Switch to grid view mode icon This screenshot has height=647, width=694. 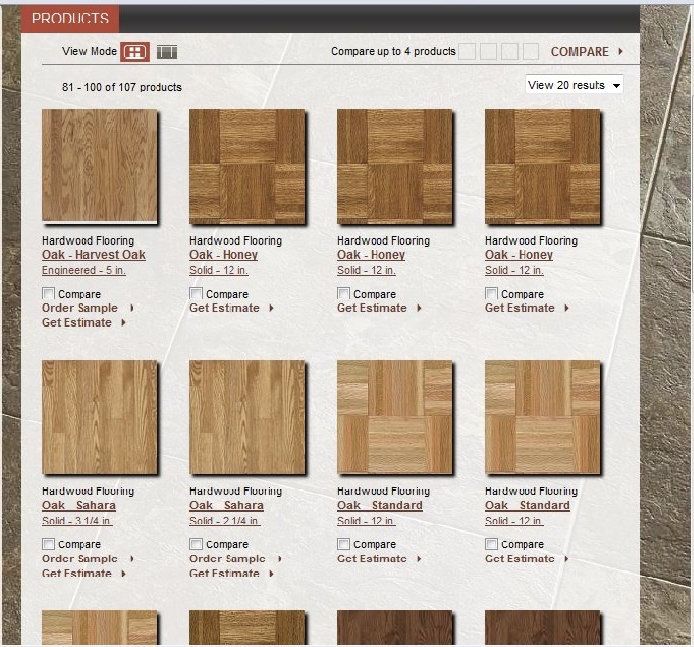135,52
